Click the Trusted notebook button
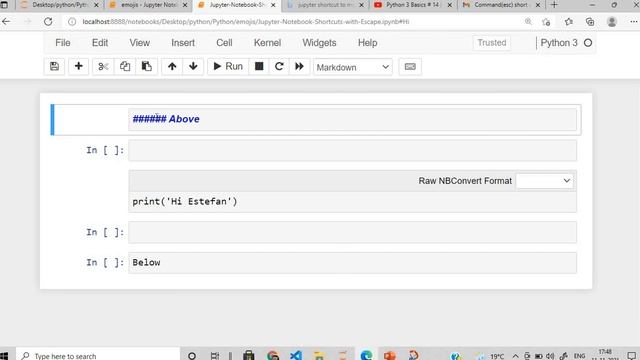640x360 pixels. click(x=492, y=42)
